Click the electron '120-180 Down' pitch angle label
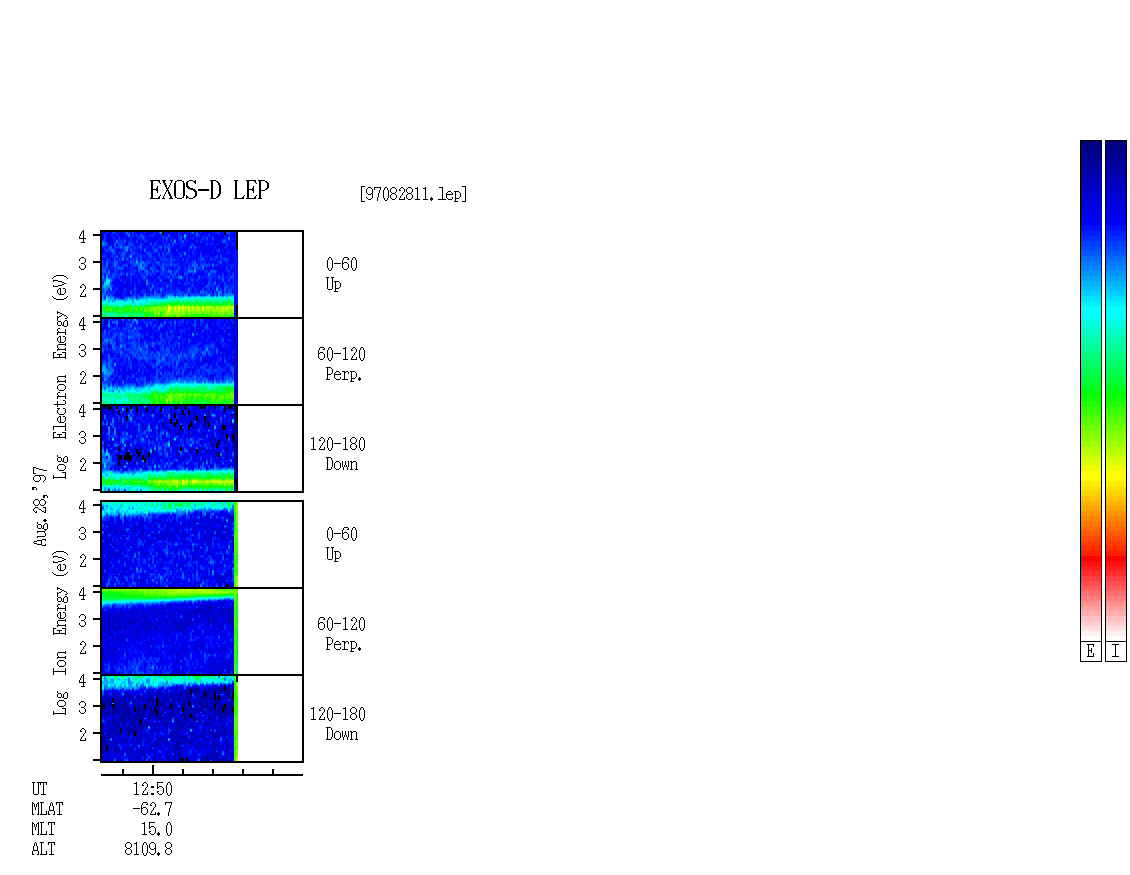This screenshot has height=875, width=1130. coord(338,454)
